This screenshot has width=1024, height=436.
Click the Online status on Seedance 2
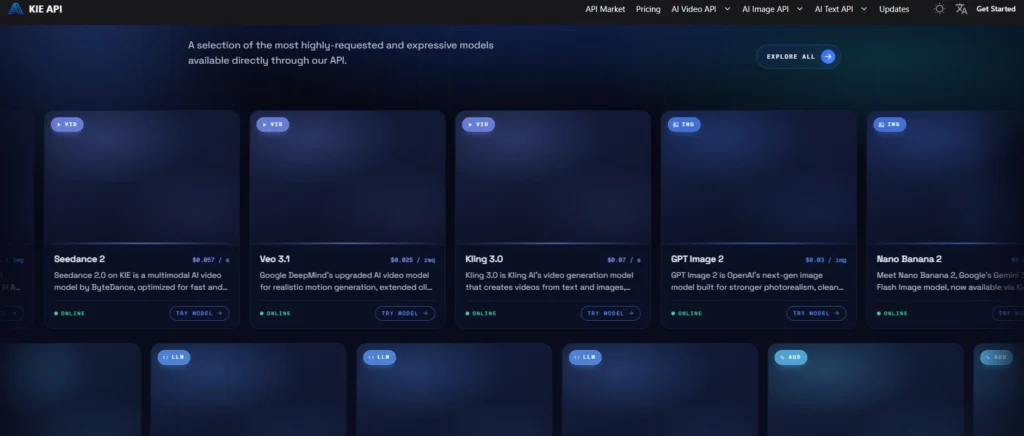point(71,313)
